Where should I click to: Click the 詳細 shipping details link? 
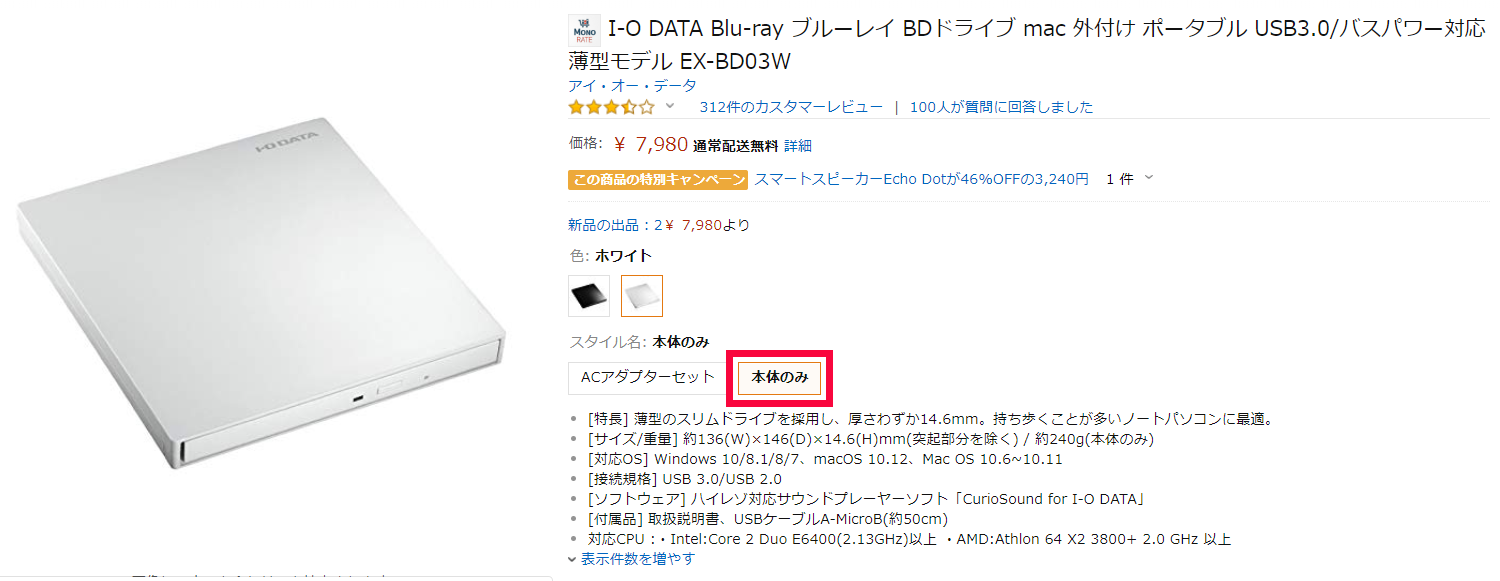tap(798, 146)
